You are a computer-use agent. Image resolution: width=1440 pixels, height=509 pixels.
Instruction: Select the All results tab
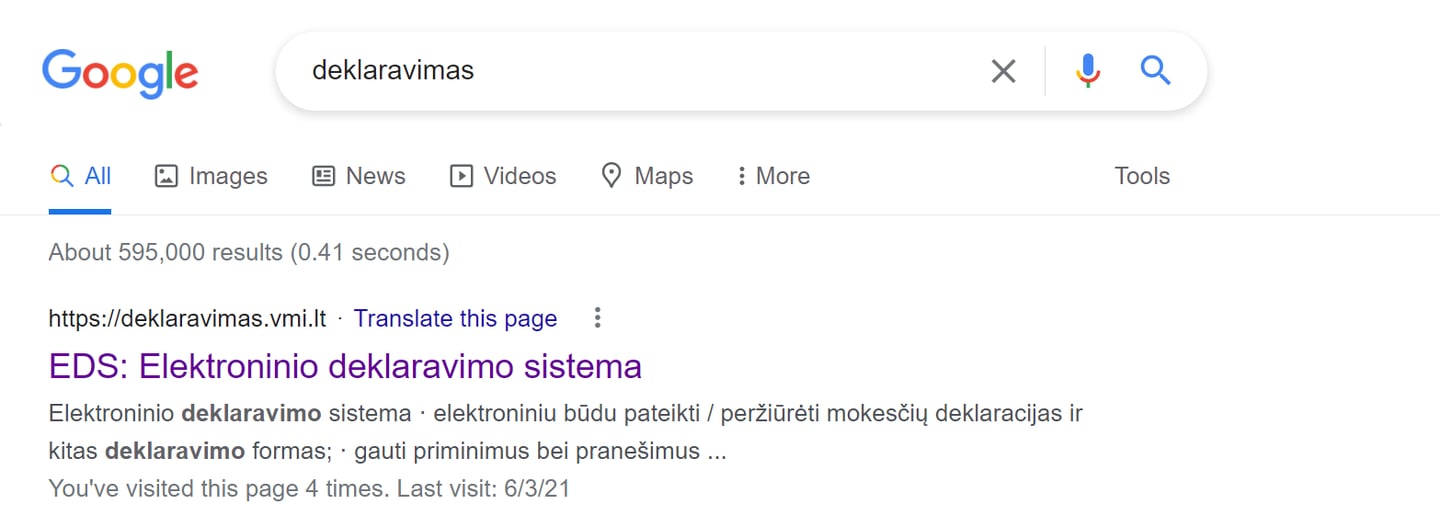click(x=80, y=176)
